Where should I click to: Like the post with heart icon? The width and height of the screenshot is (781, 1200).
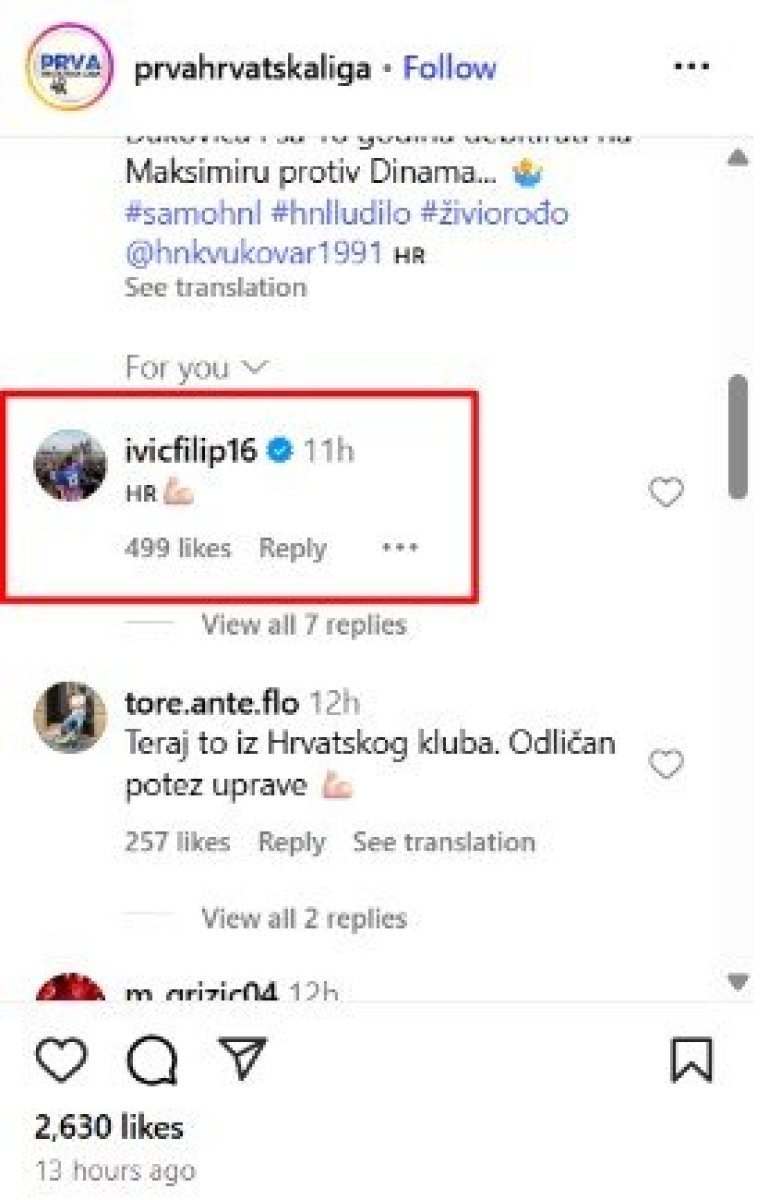tap(62, 1058)
